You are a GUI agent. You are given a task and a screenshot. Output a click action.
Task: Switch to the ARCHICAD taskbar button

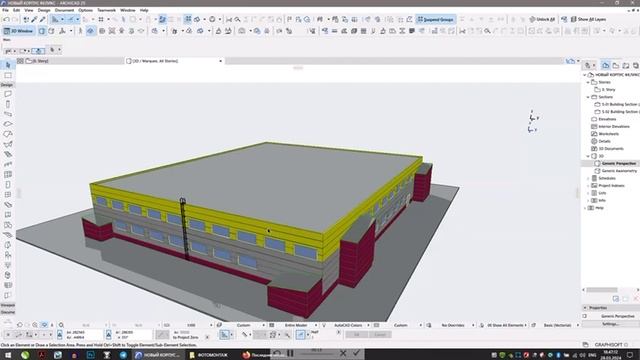(157, 355)
